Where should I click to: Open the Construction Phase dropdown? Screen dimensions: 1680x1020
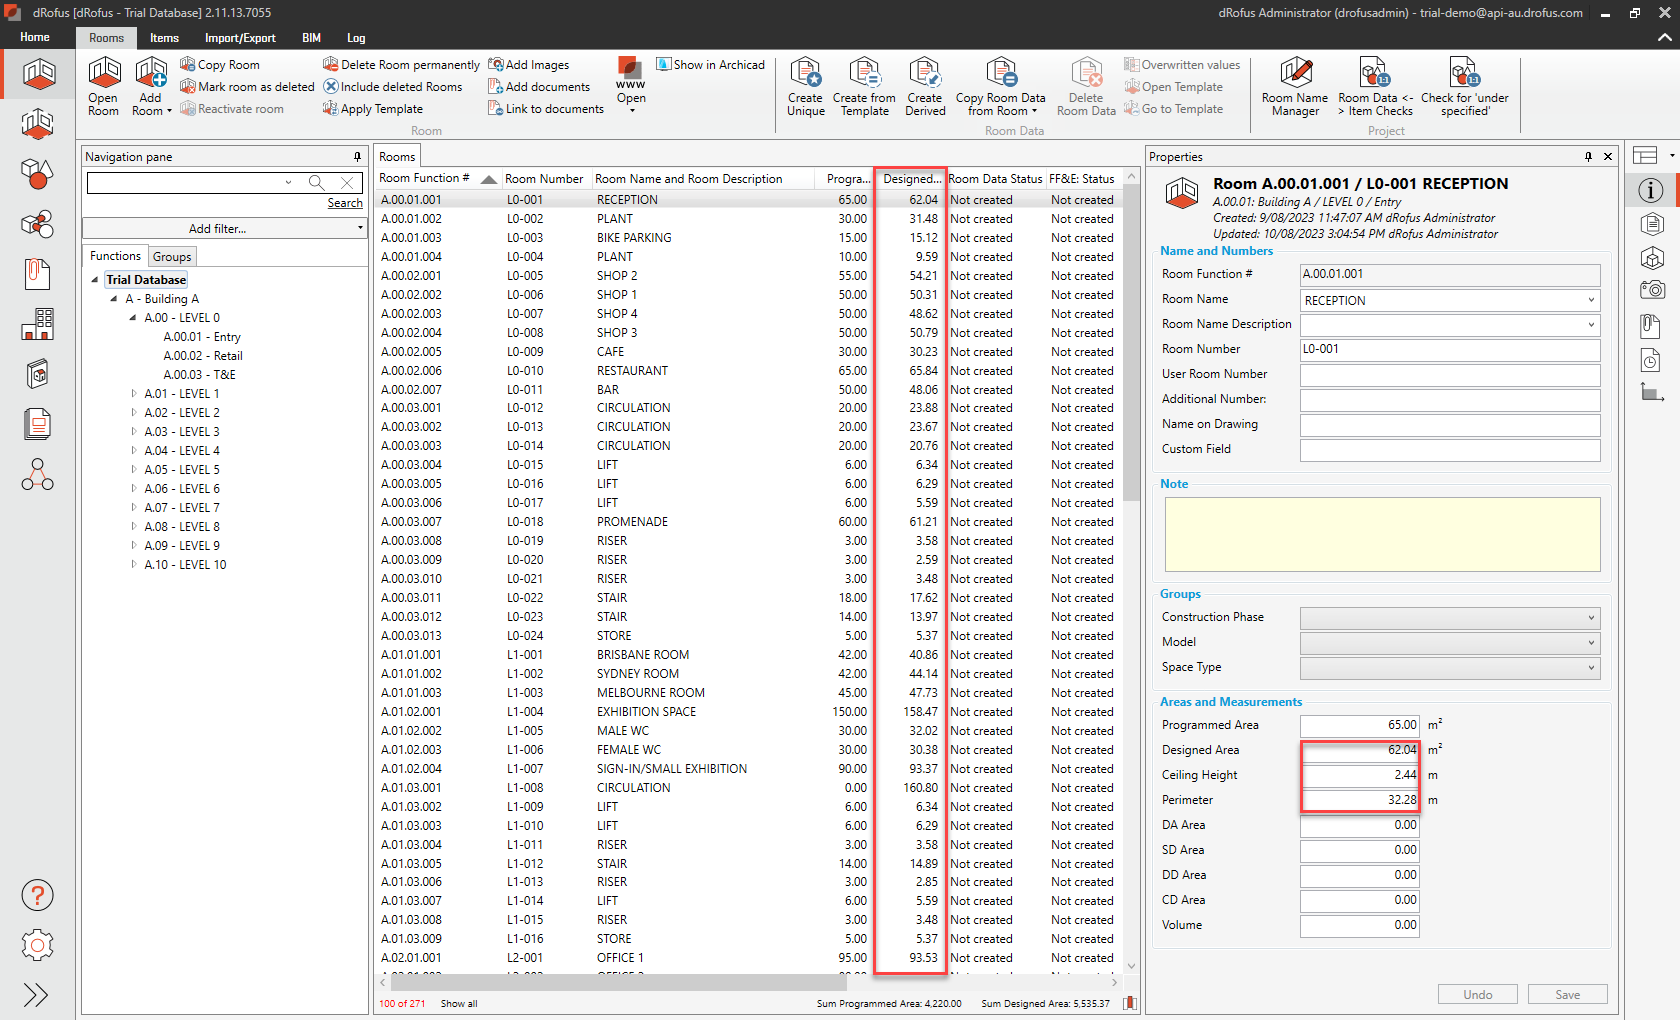pyautogui.click(x=1590, y=617)
